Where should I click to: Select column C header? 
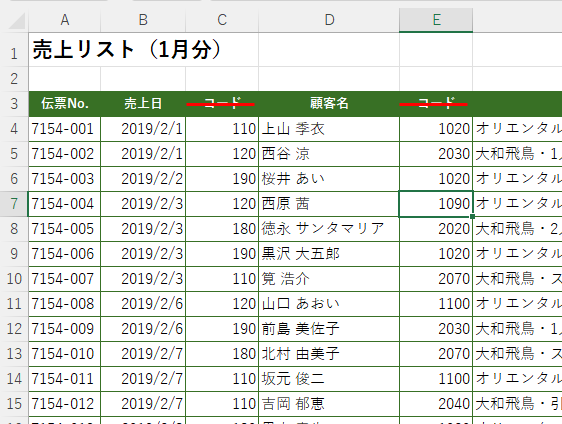(222, 20)
